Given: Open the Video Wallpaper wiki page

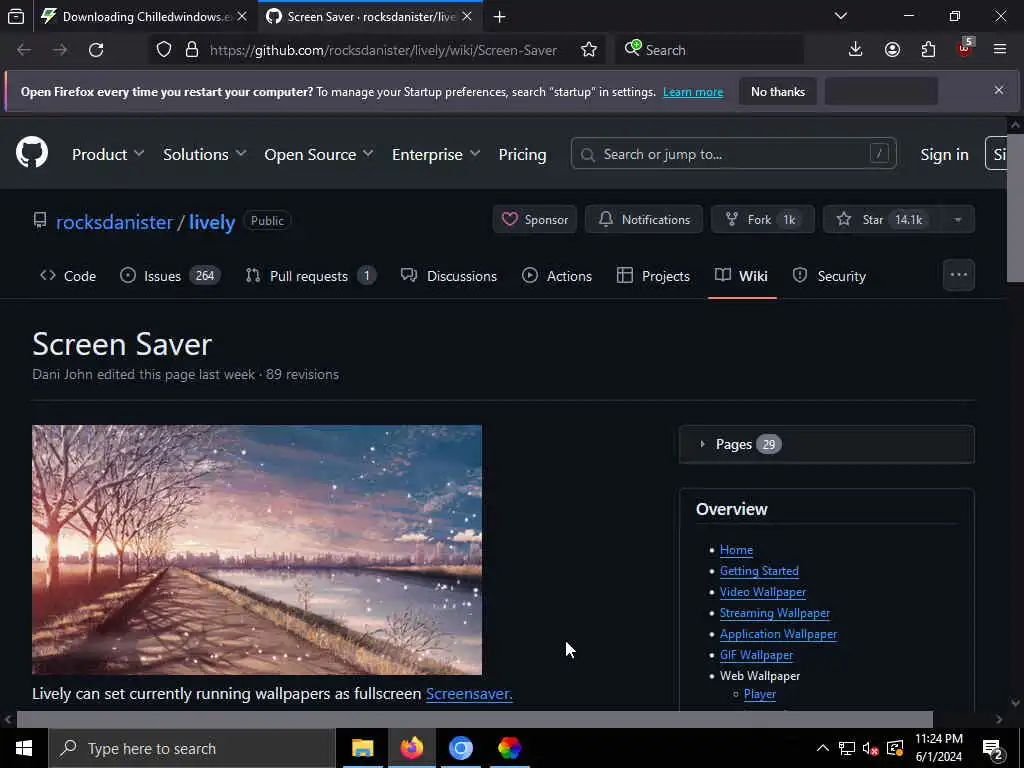Looking at the screenshot, I should click(763, 592).
